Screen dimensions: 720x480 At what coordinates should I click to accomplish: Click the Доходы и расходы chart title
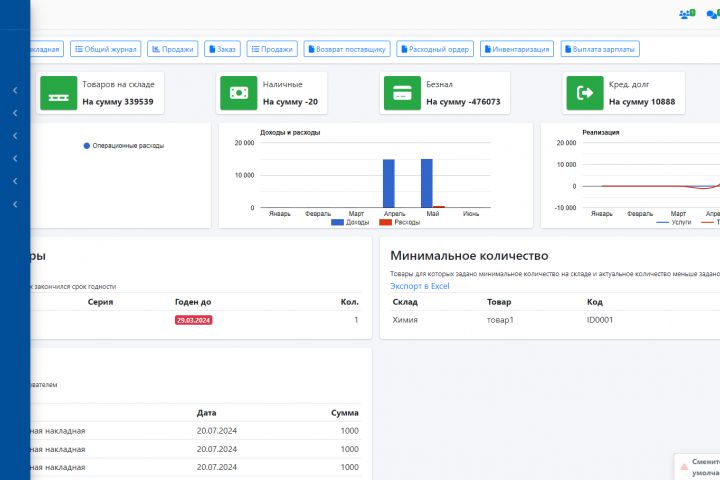tap(290, 132)
